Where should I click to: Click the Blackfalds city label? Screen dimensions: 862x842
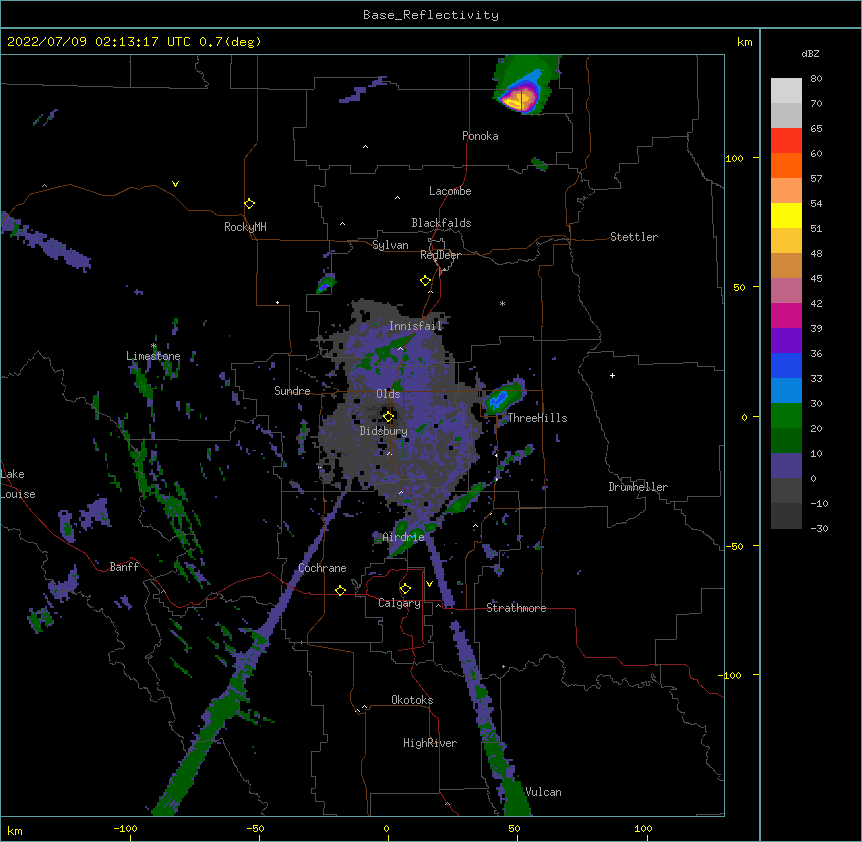[441, 223]
